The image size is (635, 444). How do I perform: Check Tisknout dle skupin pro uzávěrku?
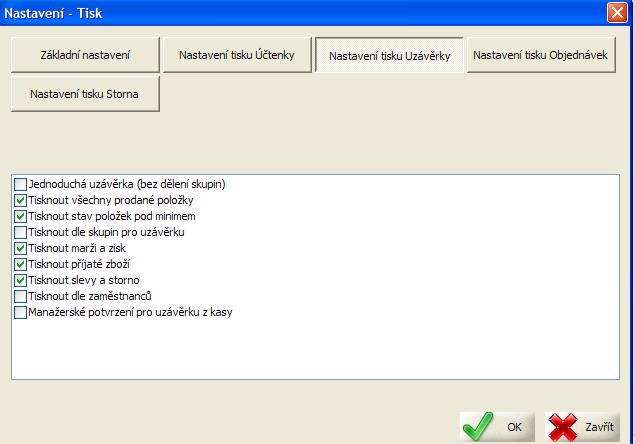coord(21,232)
